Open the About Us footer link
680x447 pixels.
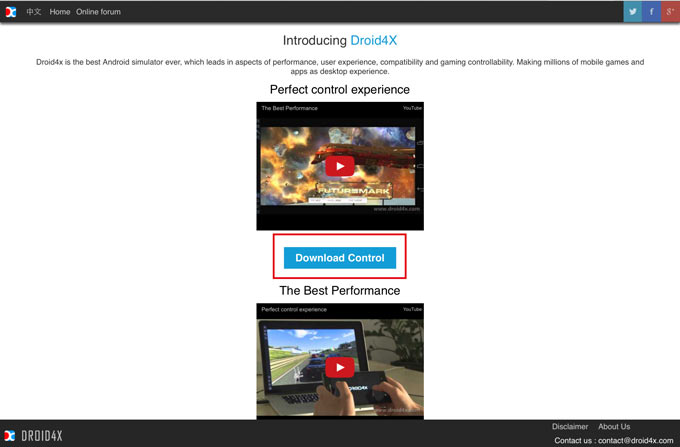pyautogui.click(x=614, y=427)
